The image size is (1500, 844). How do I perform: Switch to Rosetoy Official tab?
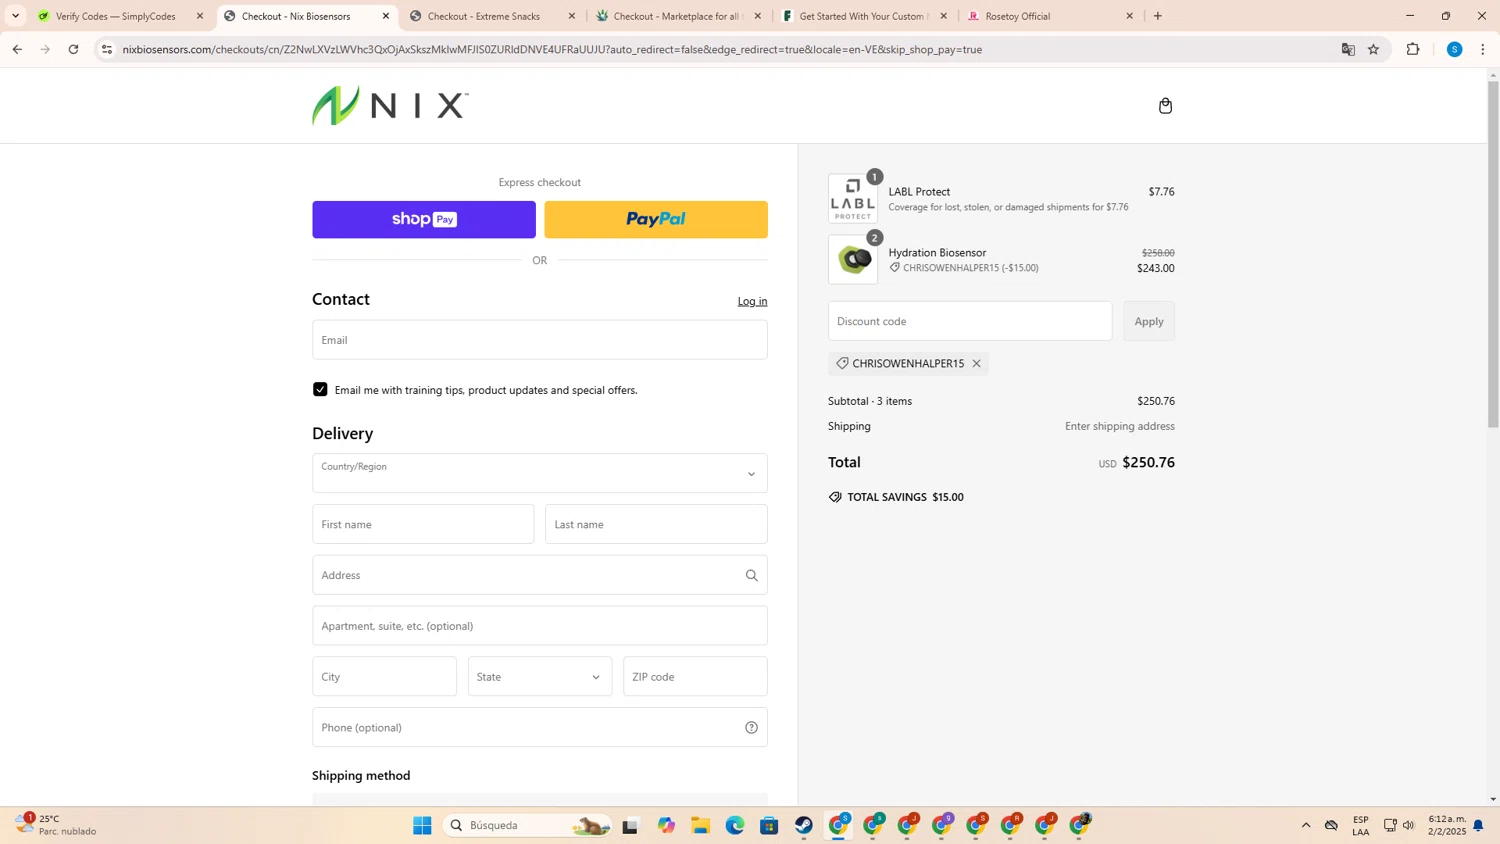point(1018,16)
